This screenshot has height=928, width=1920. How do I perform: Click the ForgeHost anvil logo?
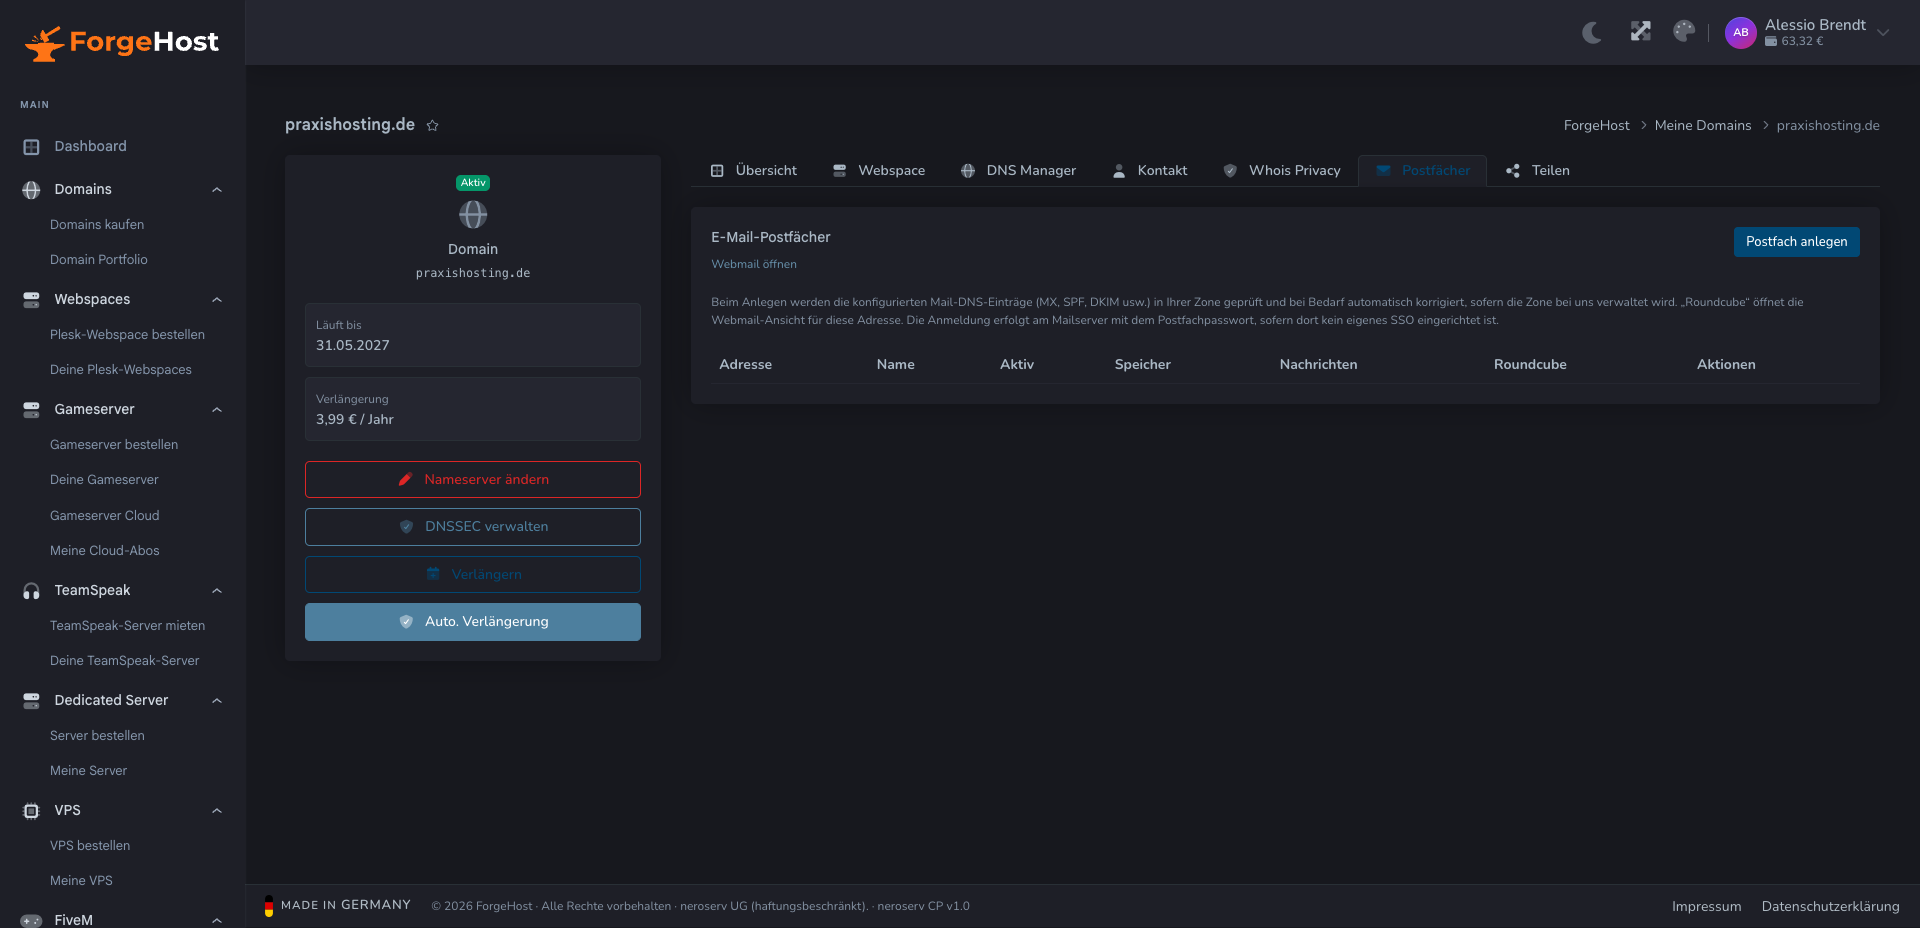pos(121,42)
